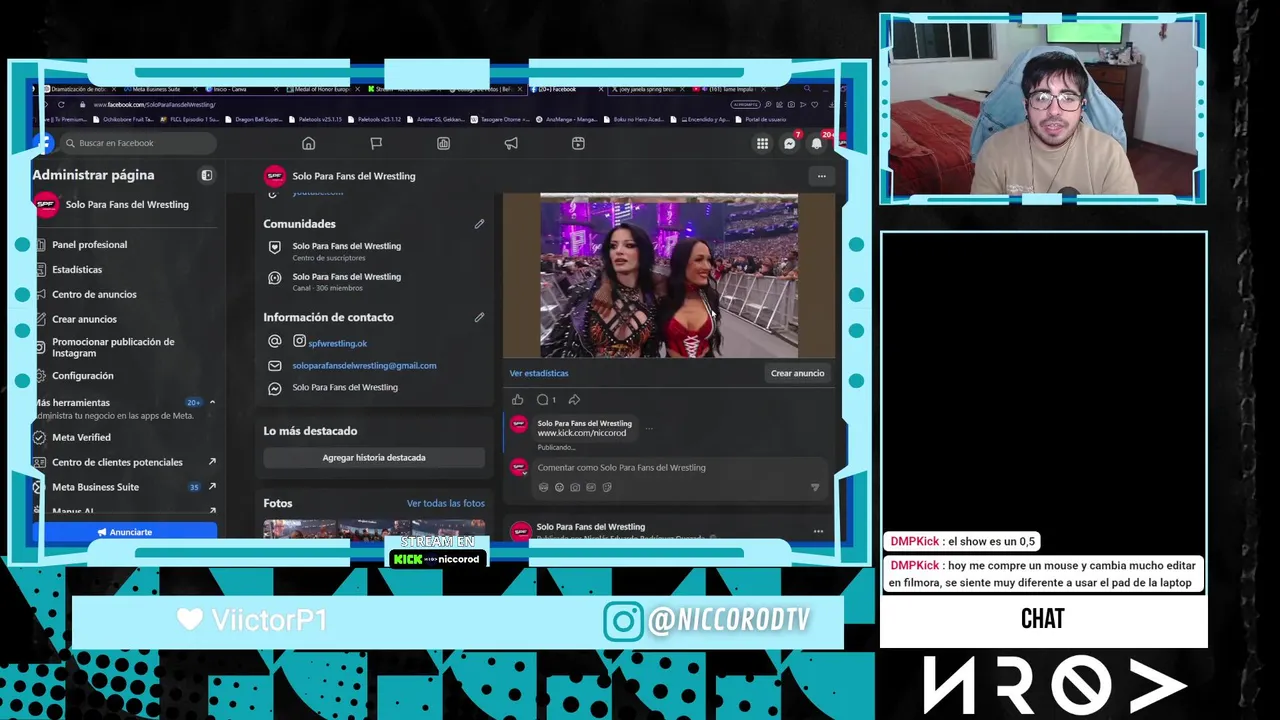Open the Facebook apps grid menu

762,143
